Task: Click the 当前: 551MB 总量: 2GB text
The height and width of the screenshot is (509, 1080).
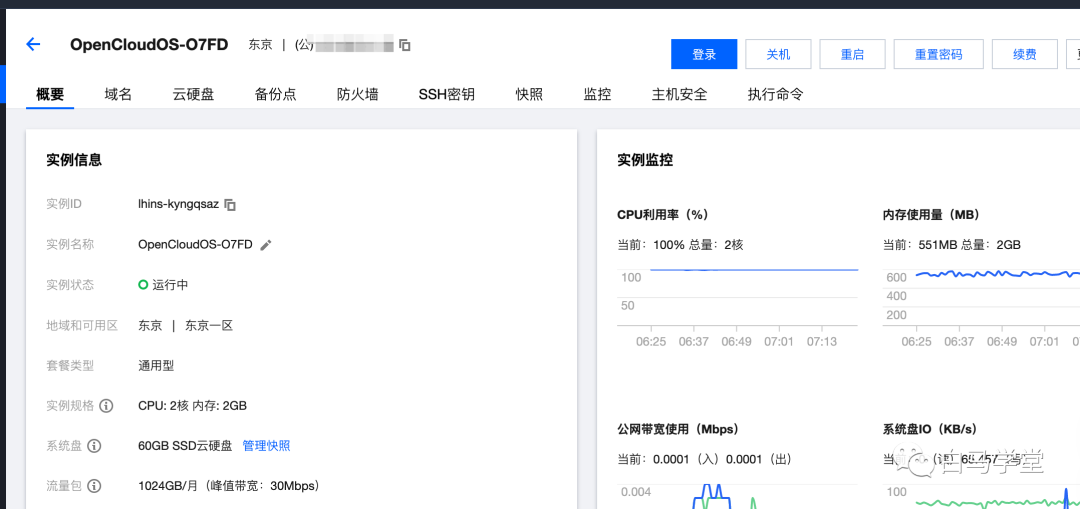Action: tap(952, 245)
